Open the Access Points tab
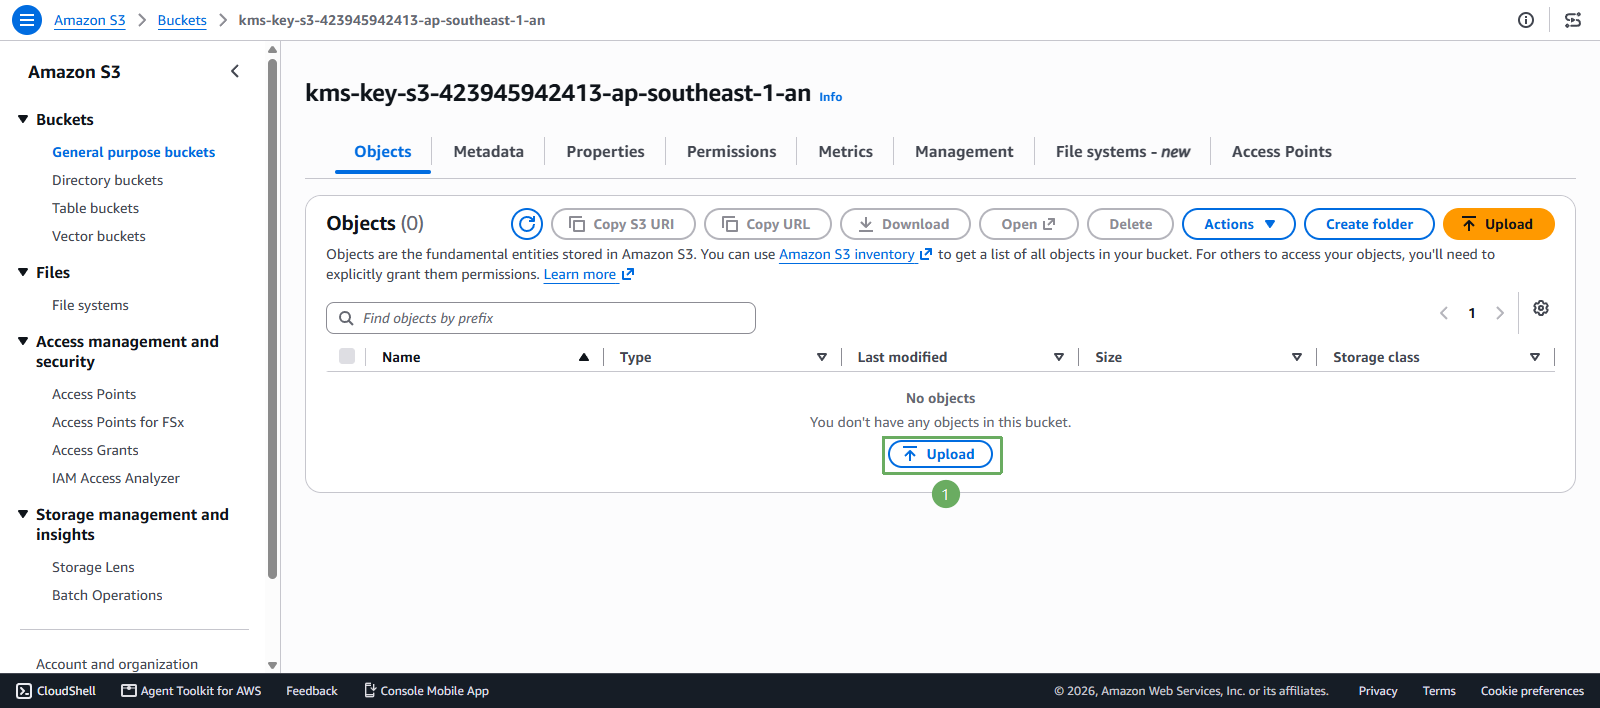Image resolution: width=1600 pixels, height=708 pixels. 1282,152
